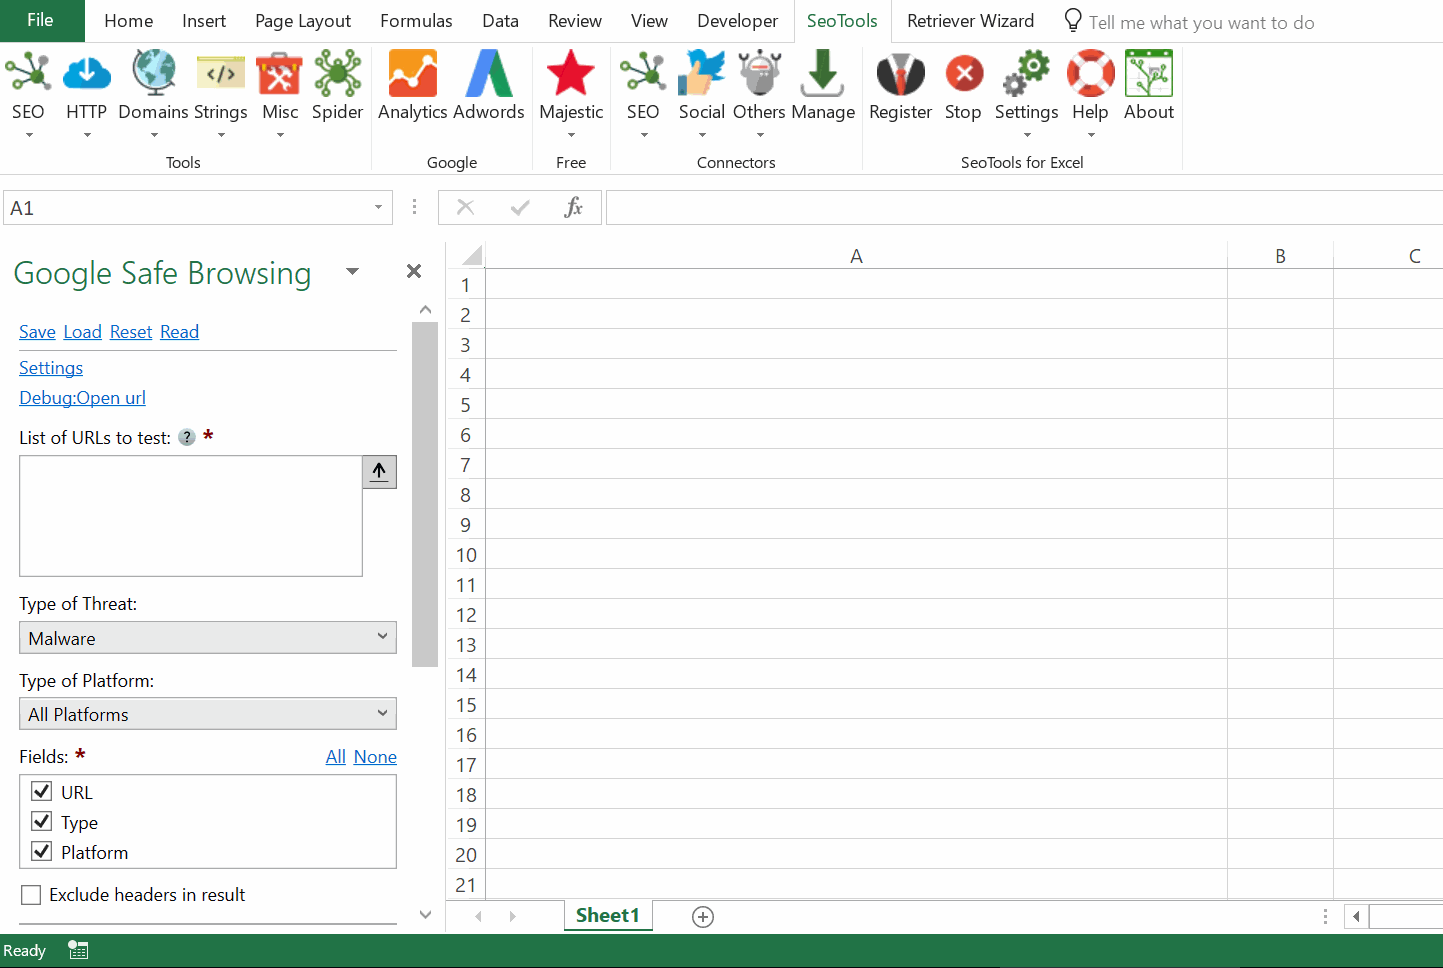Click the Tell me what you want search
Screen dimensions: 1443x968
(x=1201, y=22)
